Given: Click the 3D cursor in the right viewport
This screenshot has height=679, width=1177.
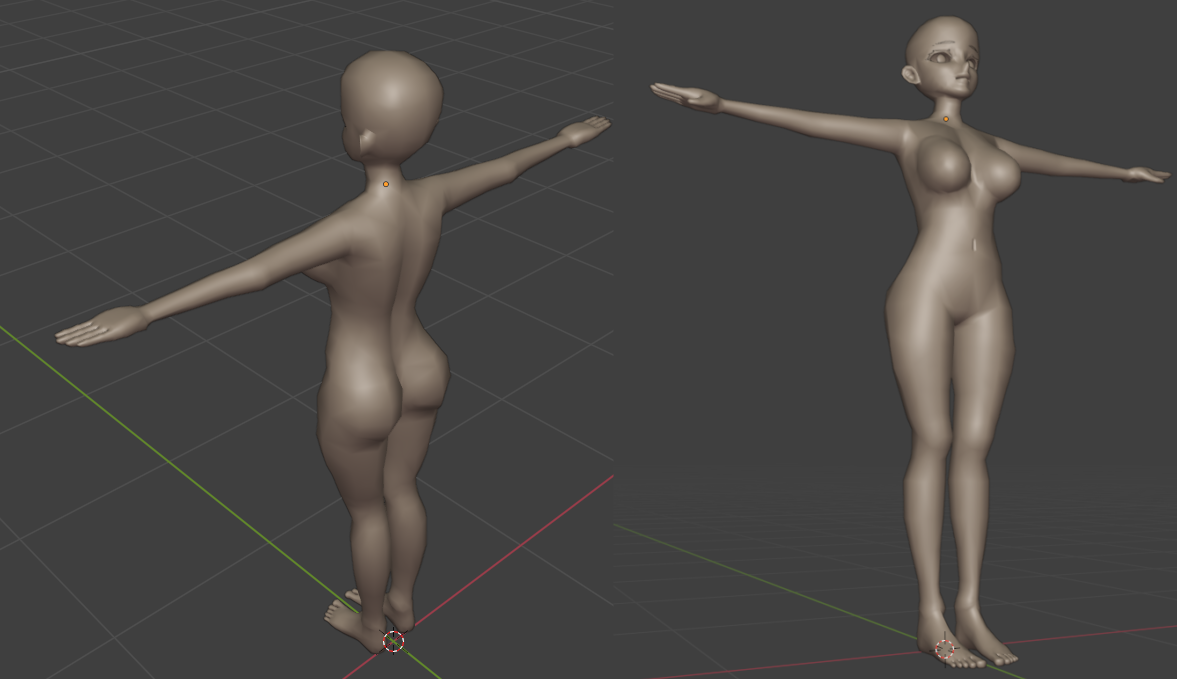Looking at the screenshot, I should coord(945,650).
